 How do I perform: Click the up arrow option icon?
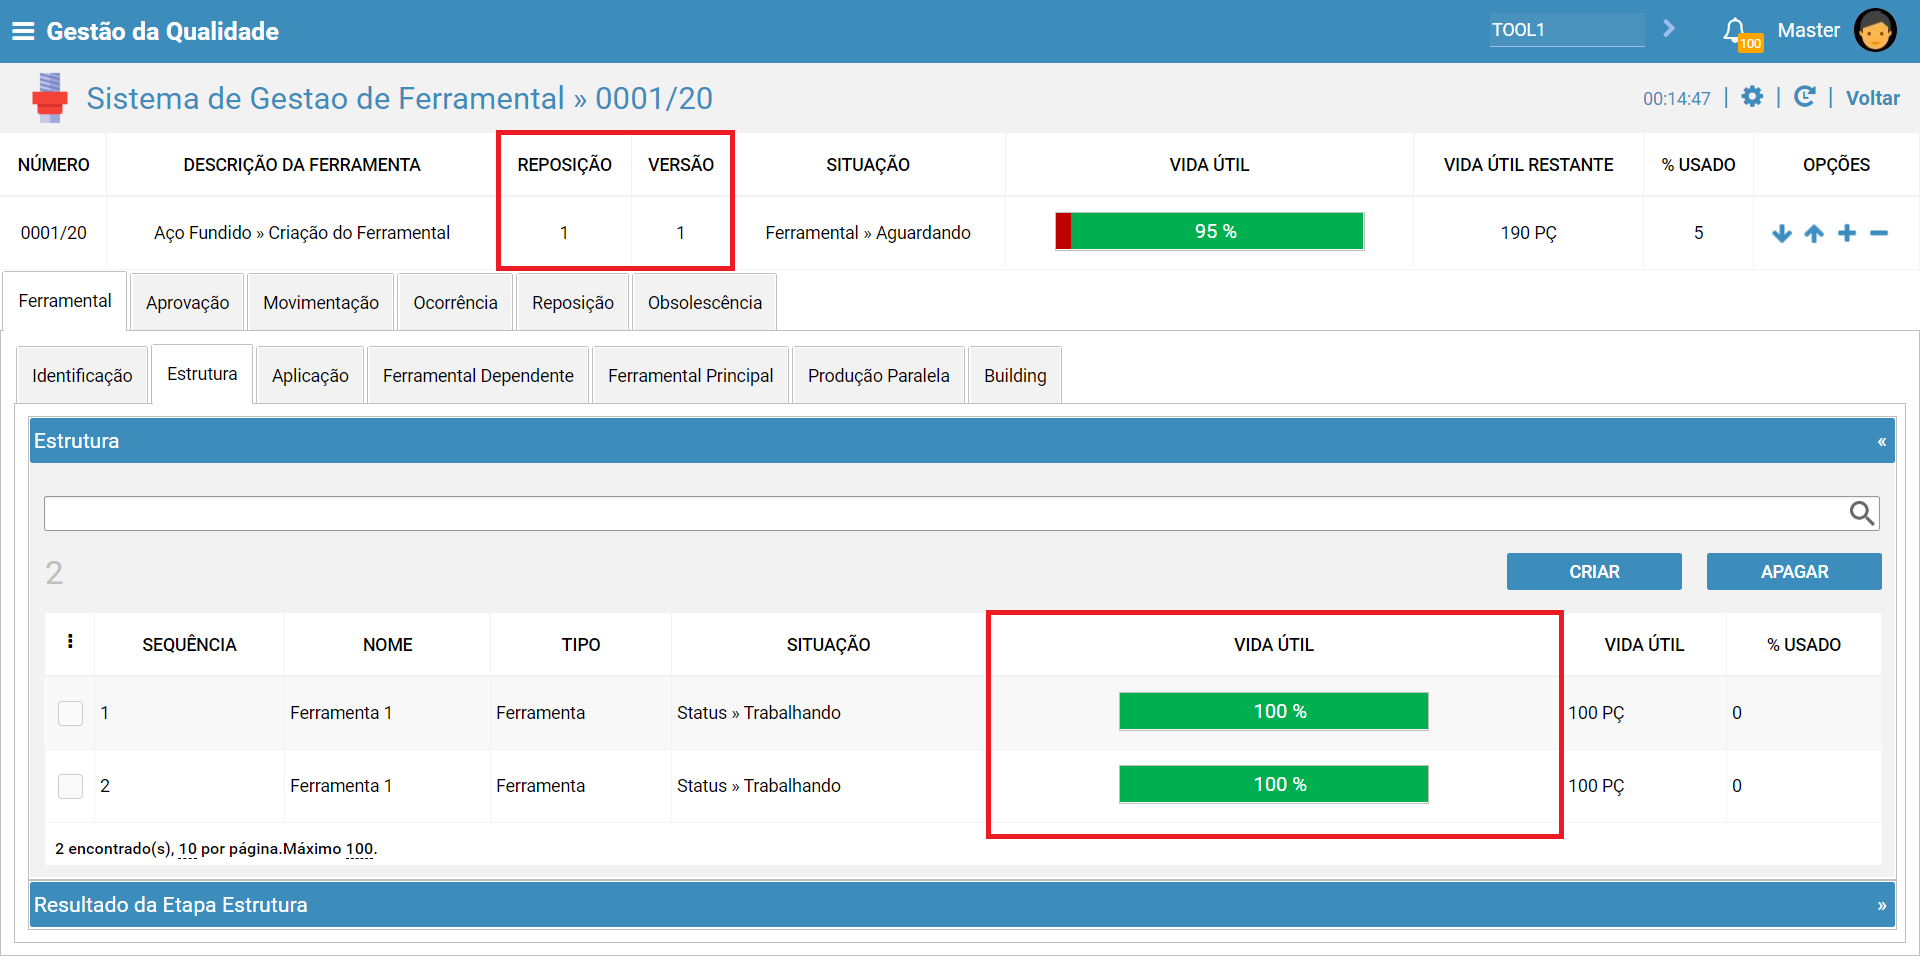click(1814, 233)
